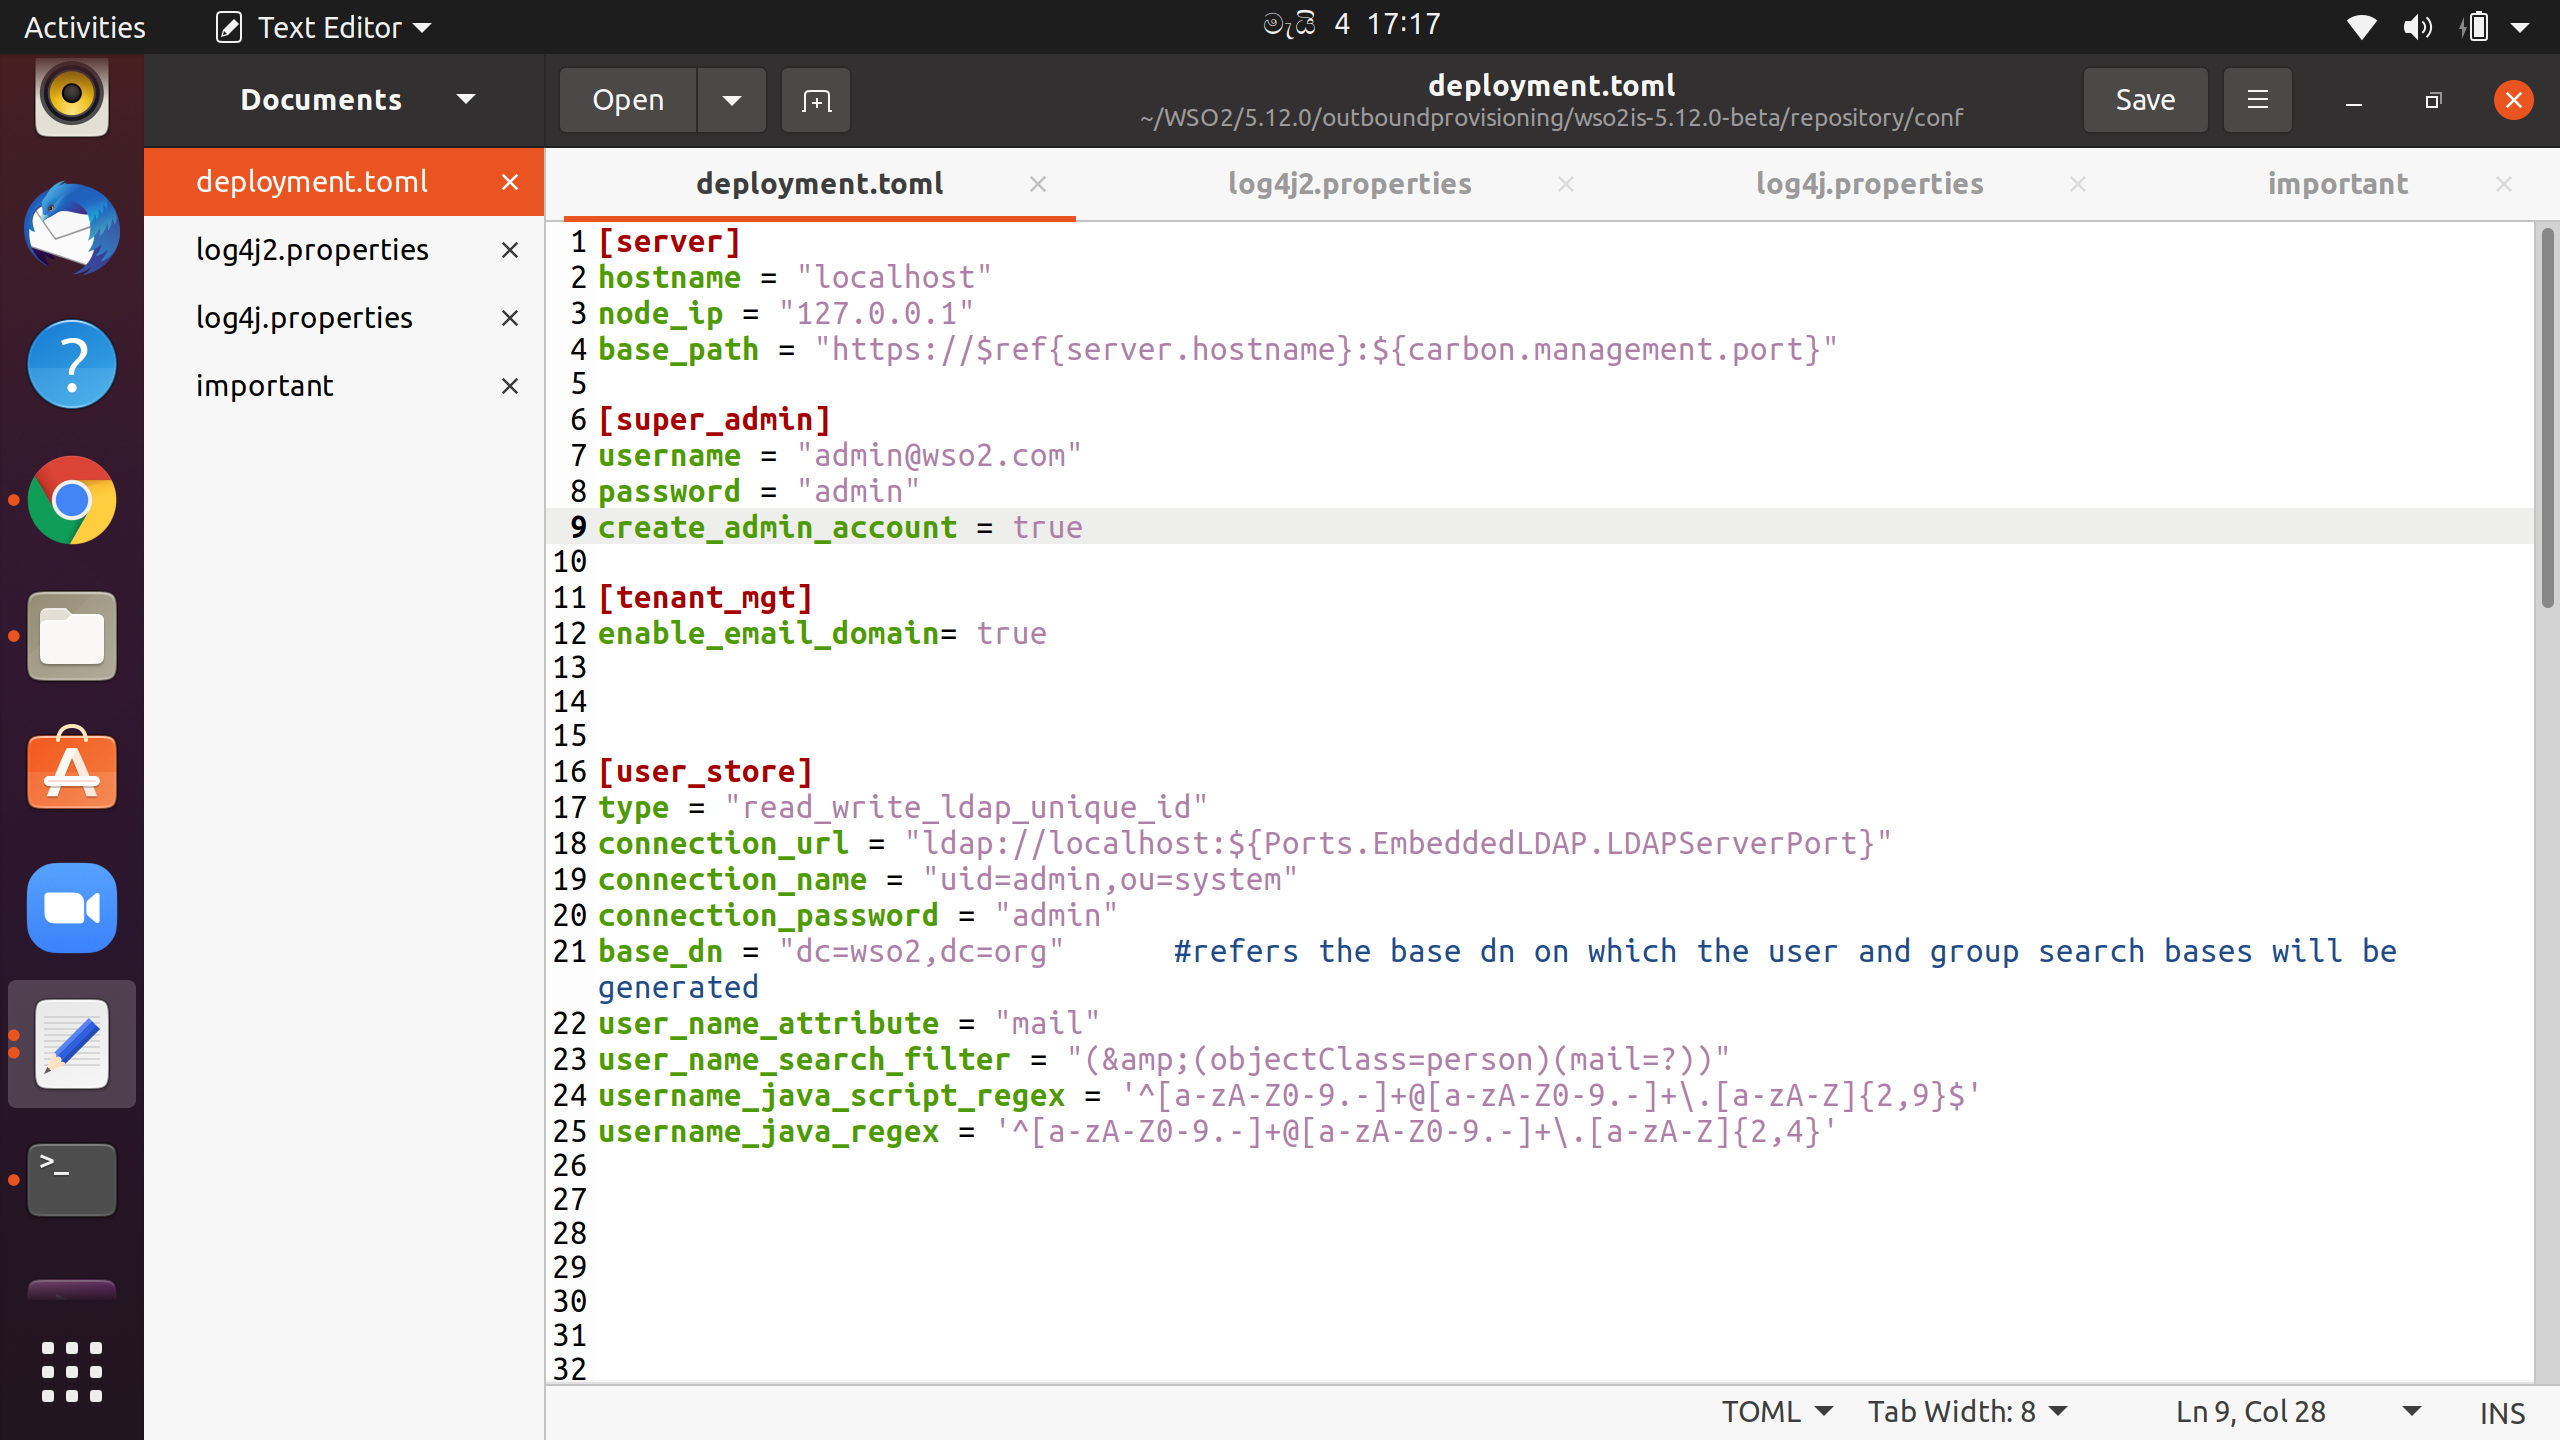The height and width of the screenshot is (1440, 2560).
Task: Open the TOML syntax highlighting selector
Action: 1775,1411
